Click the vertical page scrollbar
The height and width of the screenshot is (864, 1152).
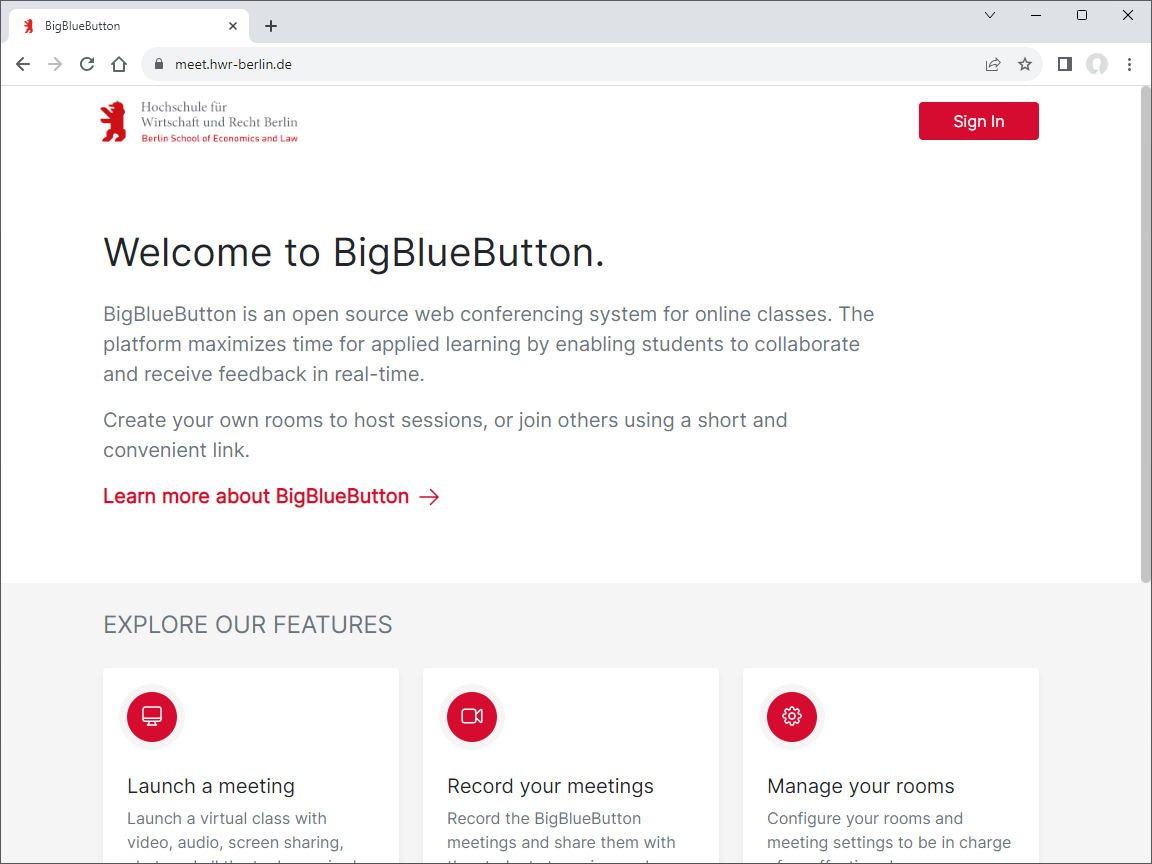point(1144,330)
